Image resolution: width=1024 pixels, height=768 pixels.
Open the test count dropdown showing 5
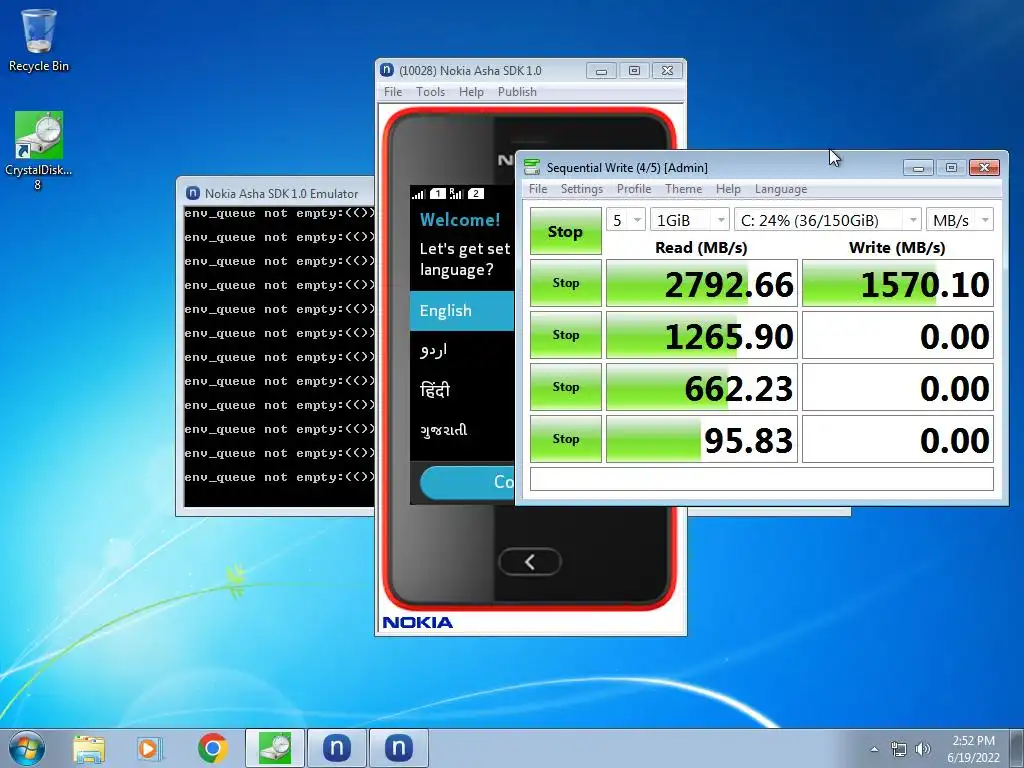[x=626, y=220]
